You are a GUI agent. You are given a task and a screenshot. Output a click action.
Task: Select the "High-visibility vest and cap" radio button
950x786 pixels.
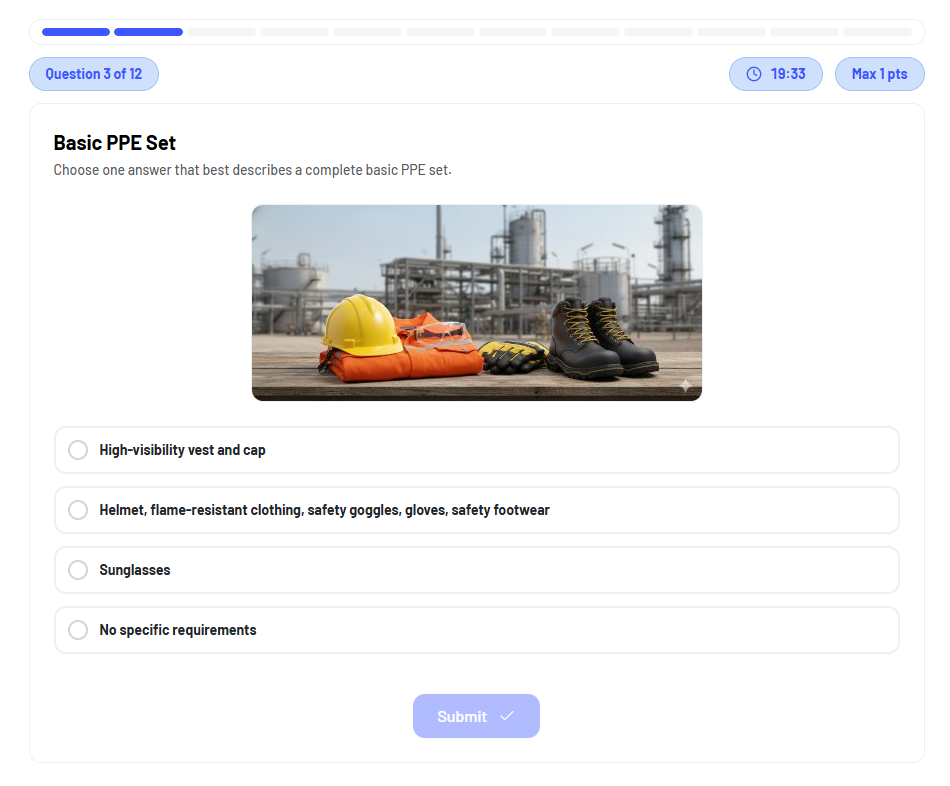point(78,450)
